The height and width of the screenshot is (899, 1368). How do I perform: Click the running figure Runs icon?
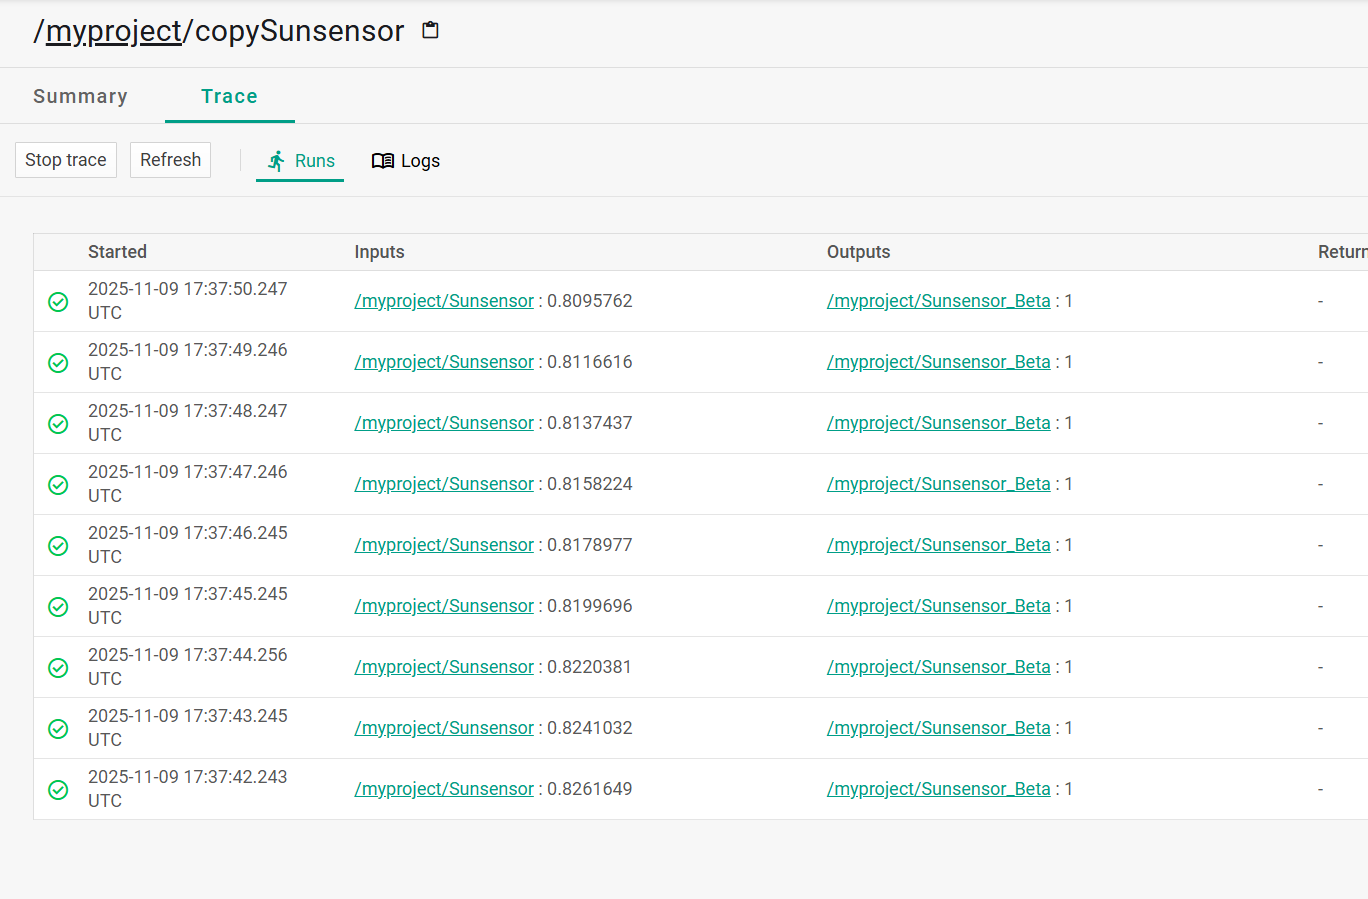[x=277, y=161]
